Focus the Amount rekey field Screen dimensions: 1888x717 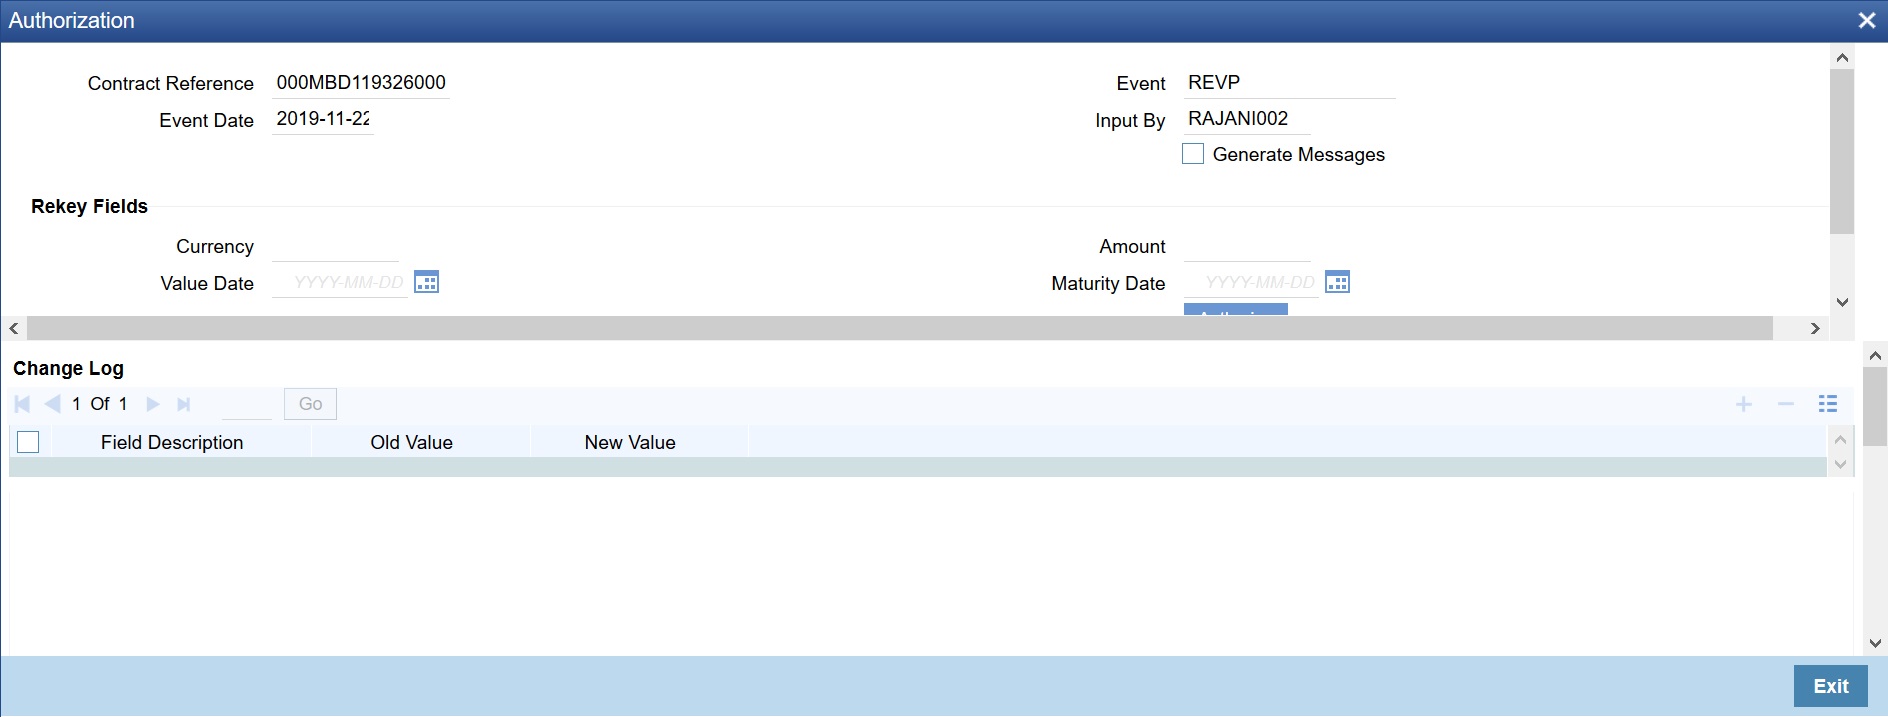pos(1247,246)
